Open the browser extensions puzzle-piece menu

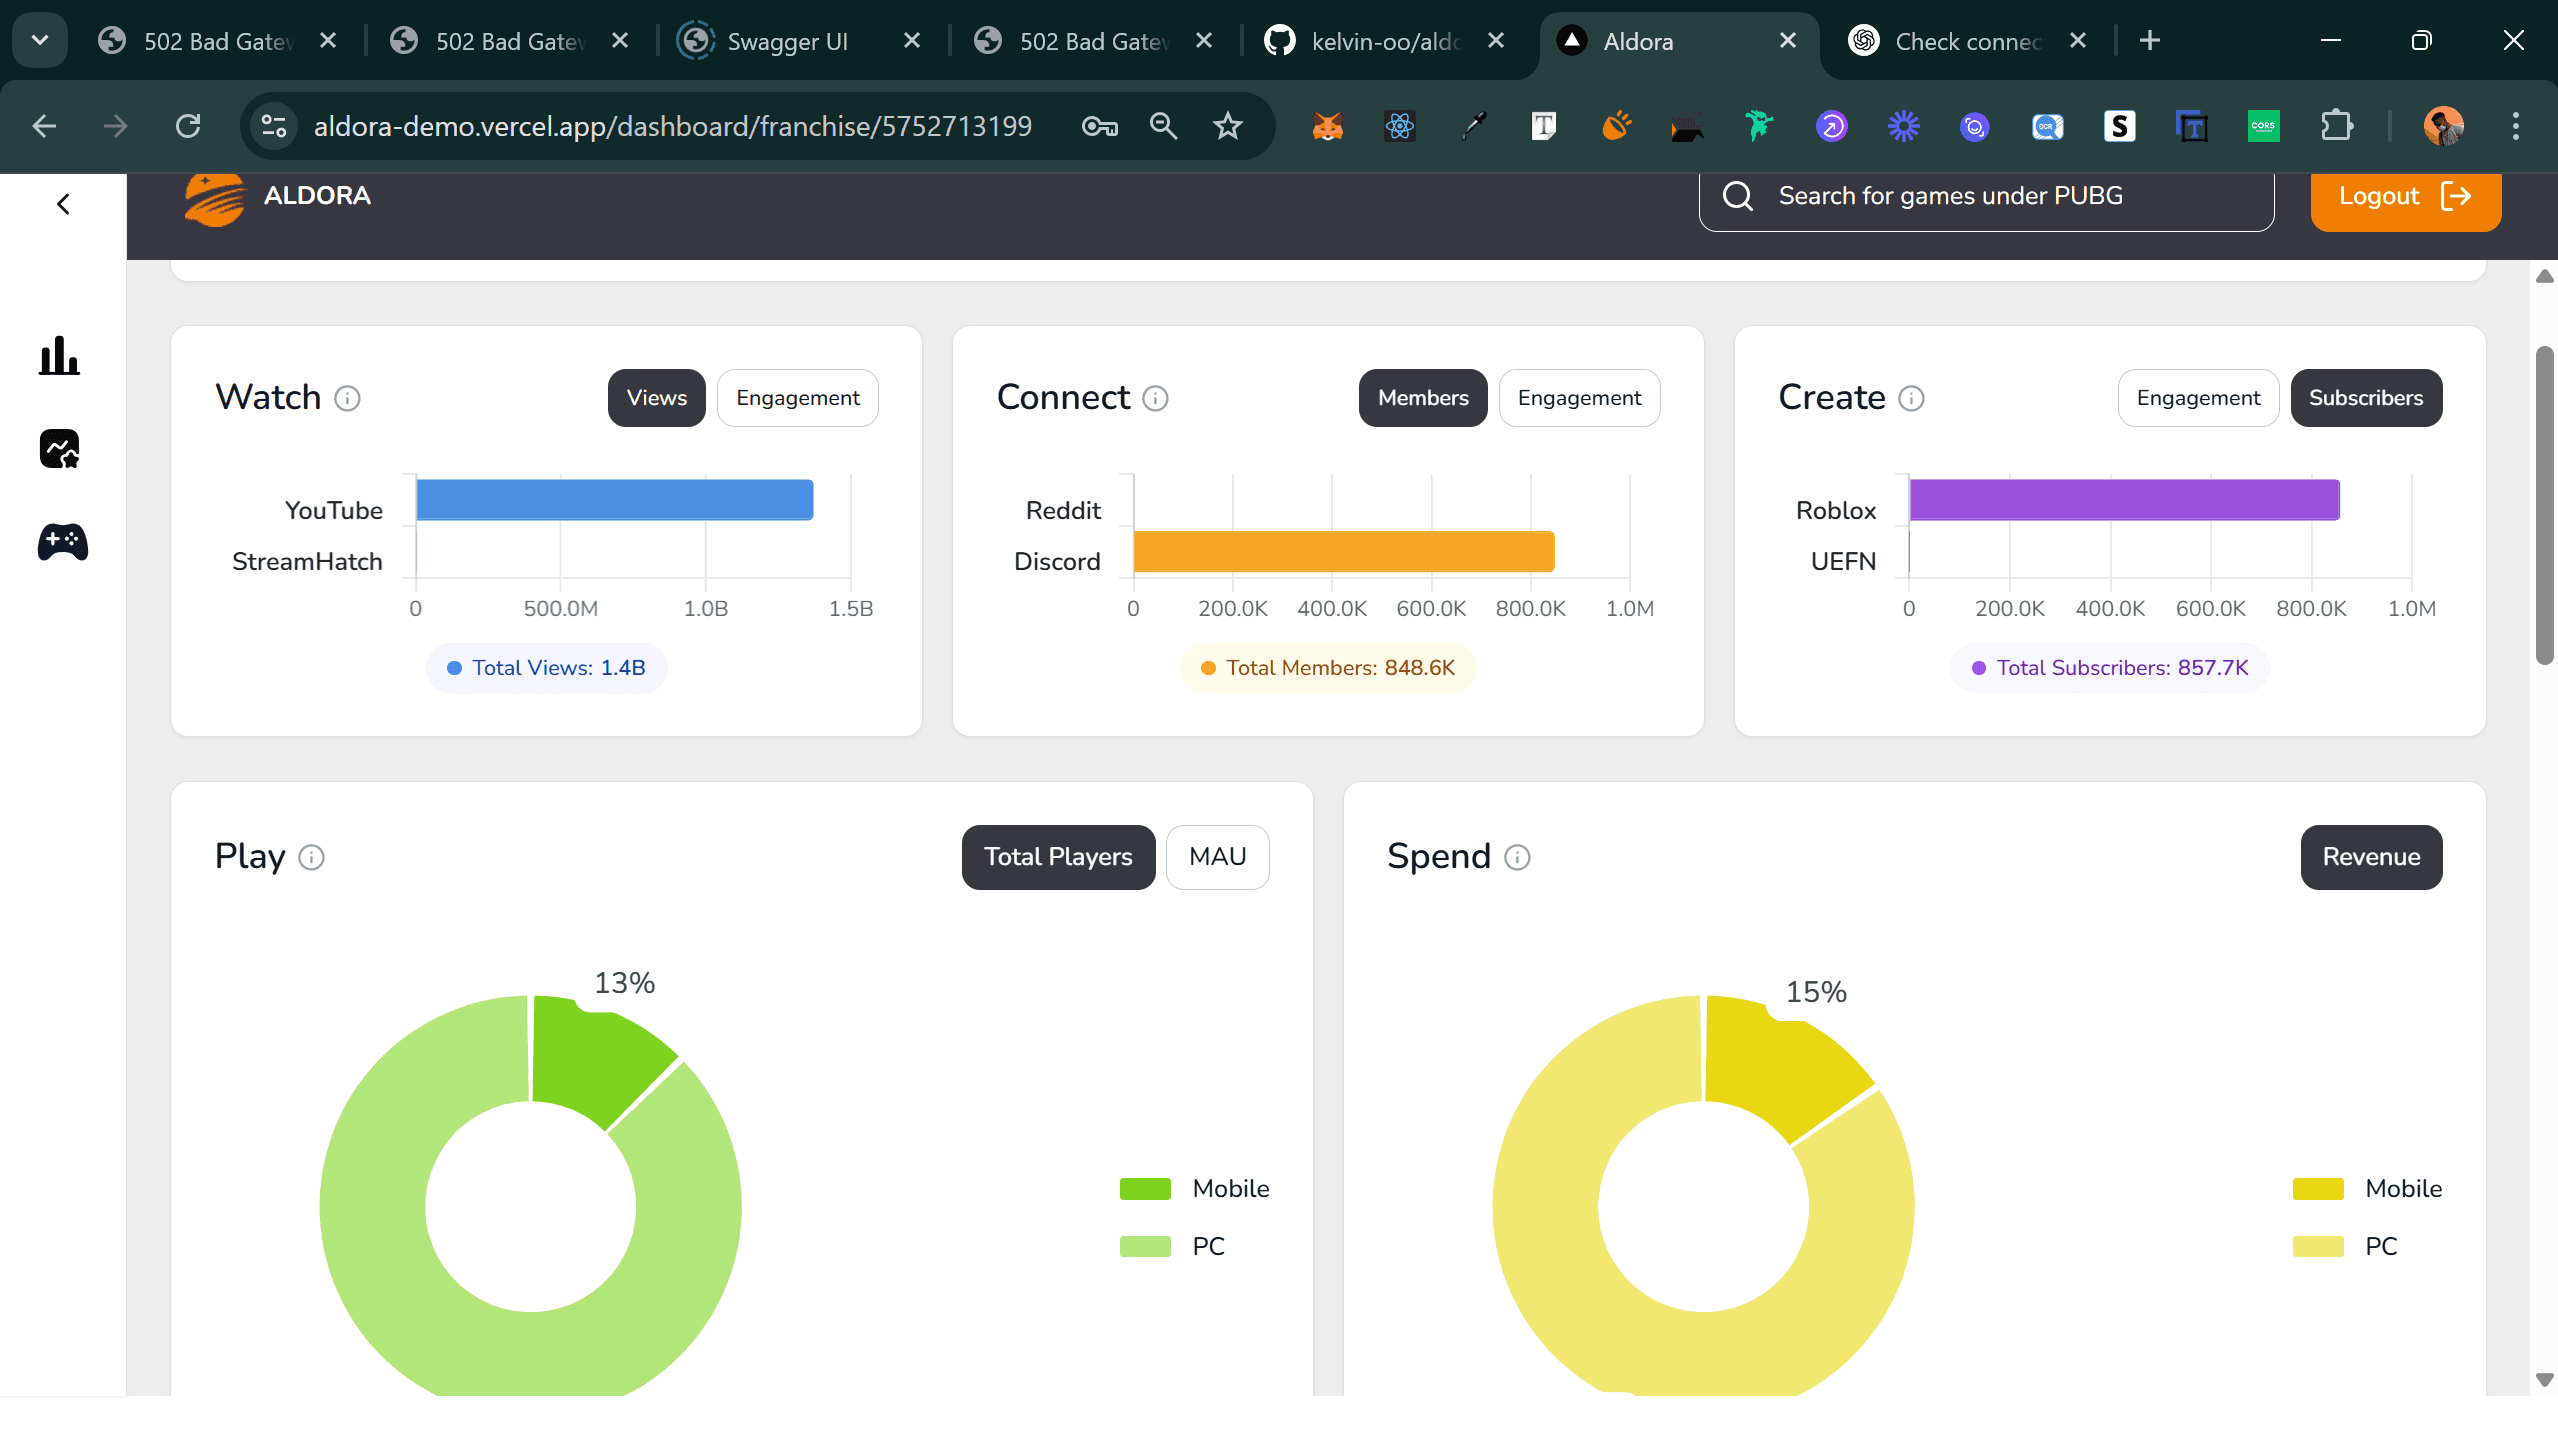[2336, 126]
